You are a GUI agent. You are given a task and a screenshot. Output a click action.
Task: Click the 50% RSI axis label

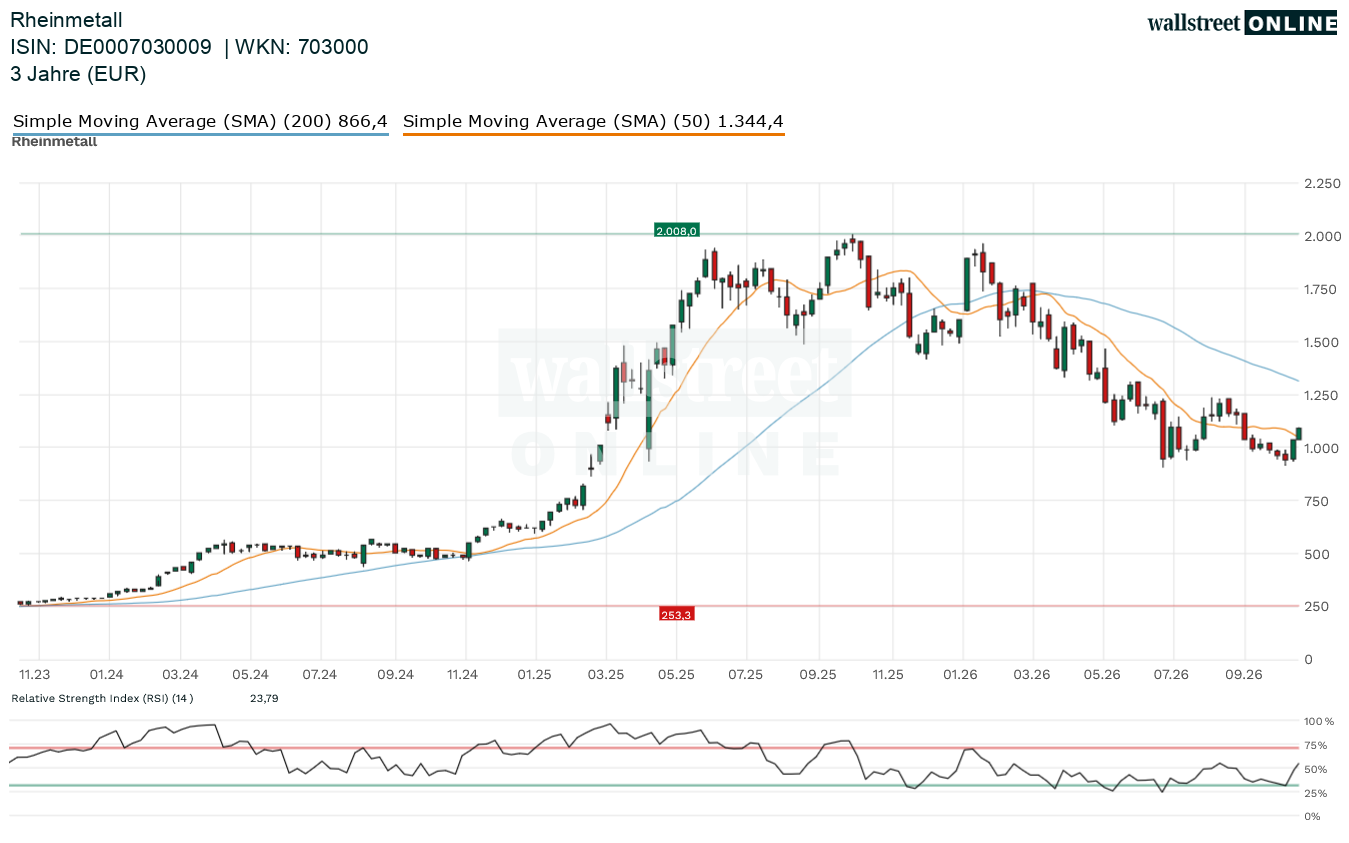[1316, 769]
